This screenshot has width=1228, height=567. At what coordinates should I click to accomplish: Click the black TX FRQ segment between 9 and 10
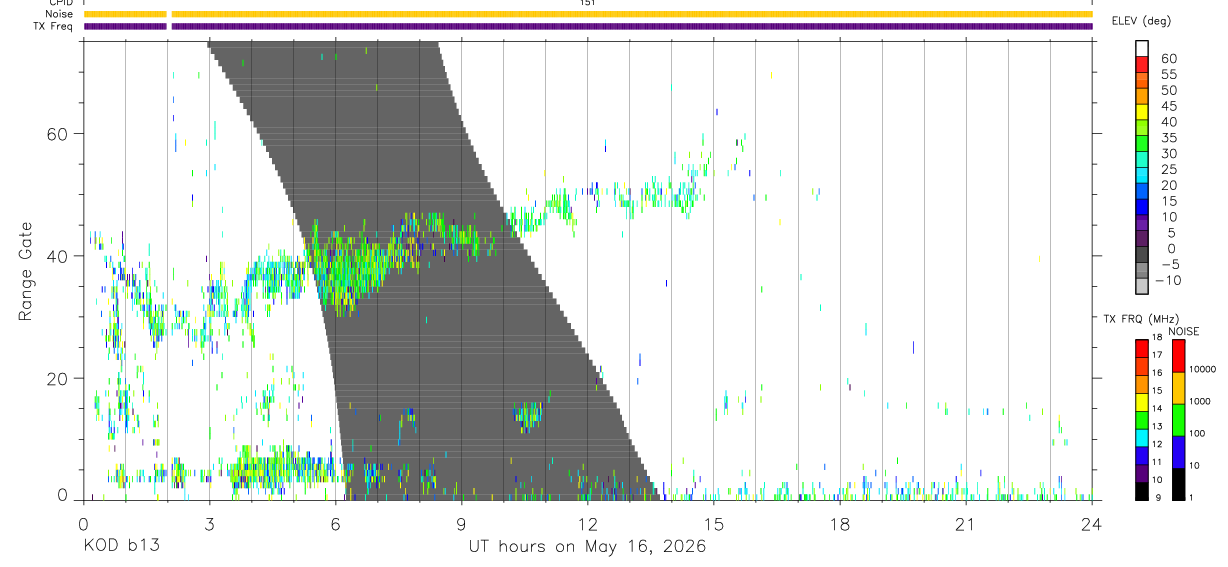click(x=1141, y=491)
